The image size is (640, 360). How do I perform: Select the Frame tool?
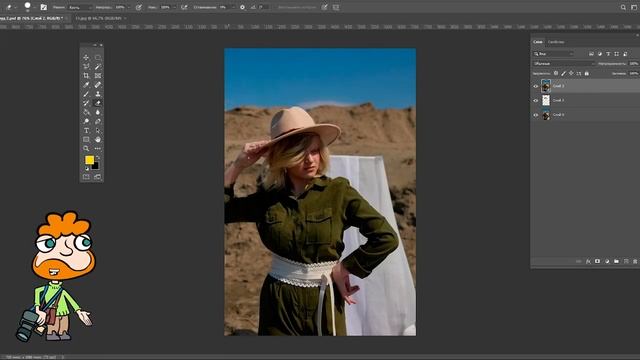point(98,76)
